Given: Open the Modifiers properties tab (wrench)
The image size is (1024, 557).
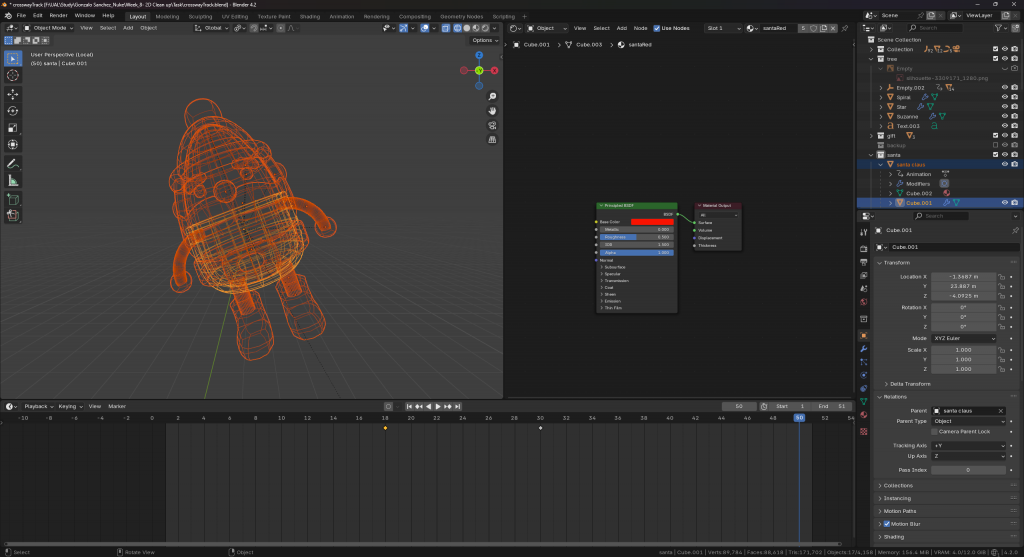Looking at the screenshot, I should 863,349.
